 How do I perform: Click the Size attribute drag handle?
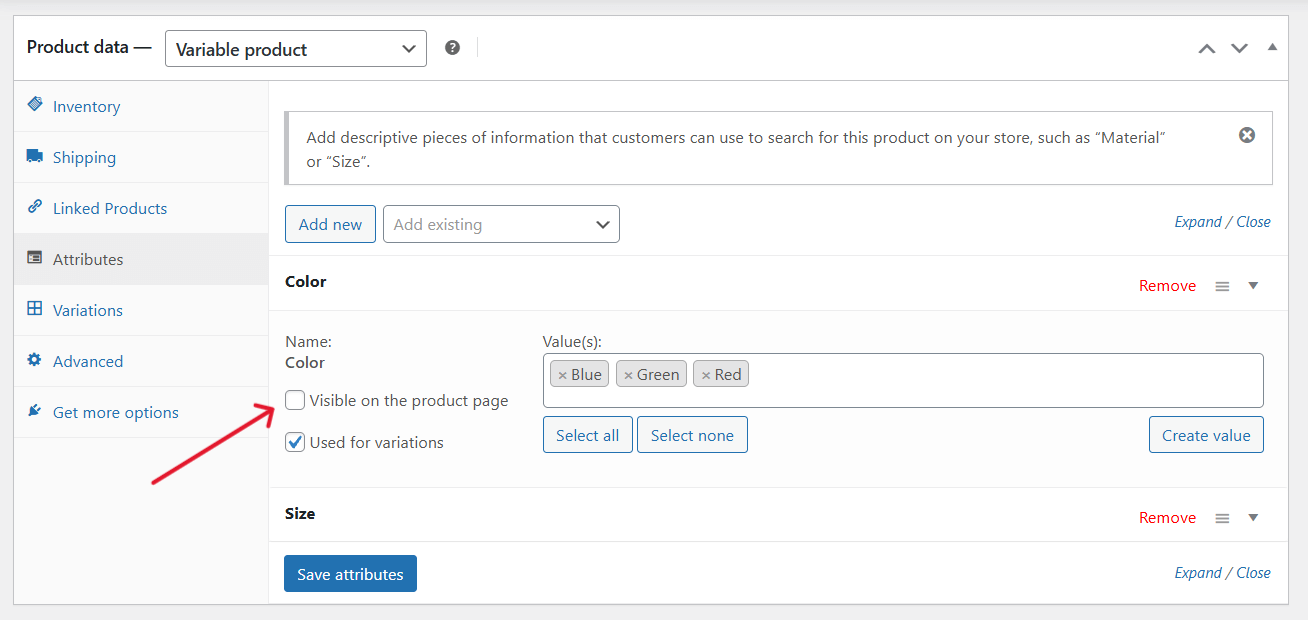click(x=1221, y=517)
